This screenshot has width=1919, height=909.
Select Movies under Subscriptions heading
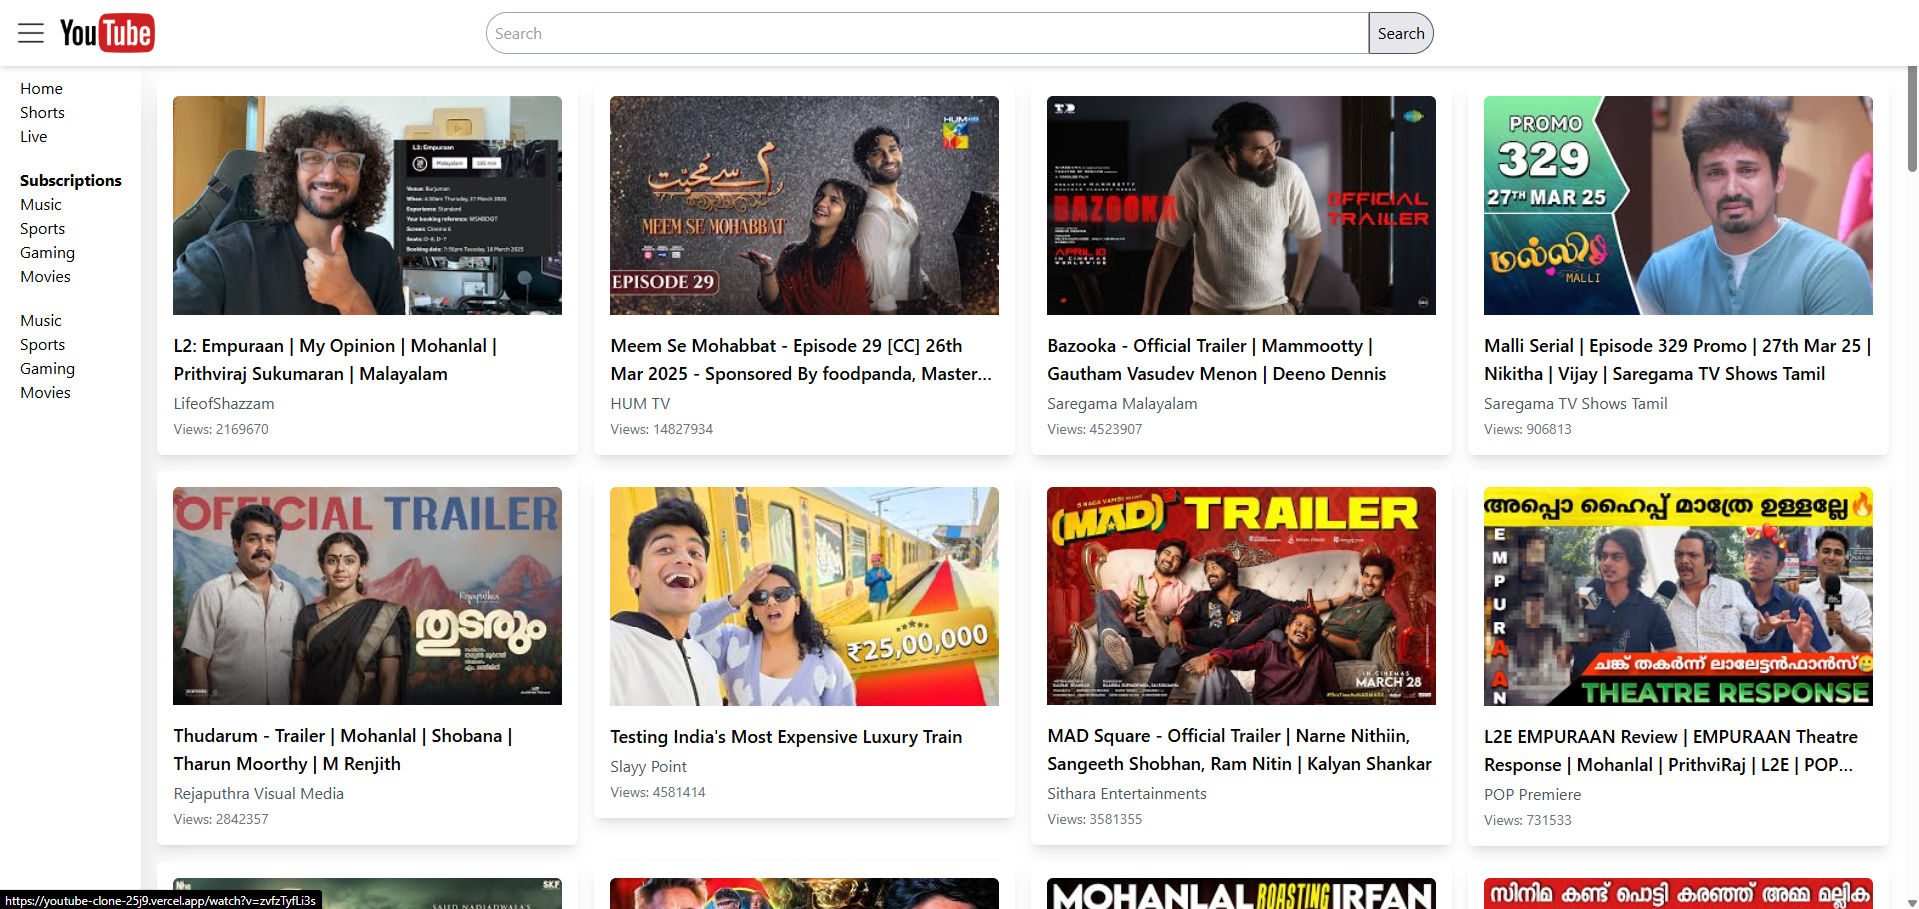(x=45, y=277)
